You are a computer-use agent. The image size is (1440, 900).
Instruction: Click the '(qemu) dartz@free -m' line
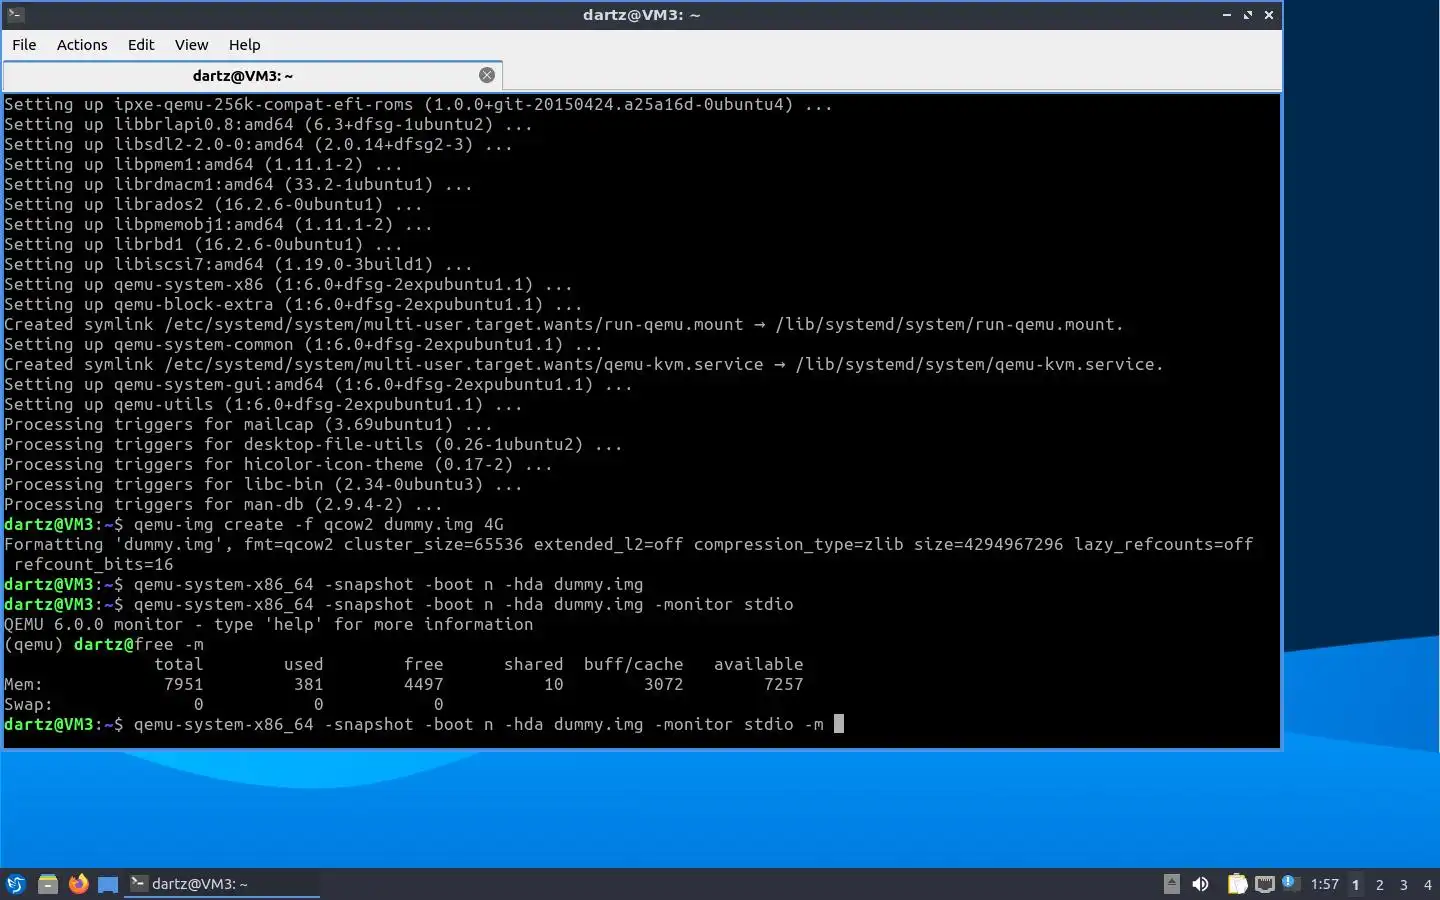click(104, 644)
